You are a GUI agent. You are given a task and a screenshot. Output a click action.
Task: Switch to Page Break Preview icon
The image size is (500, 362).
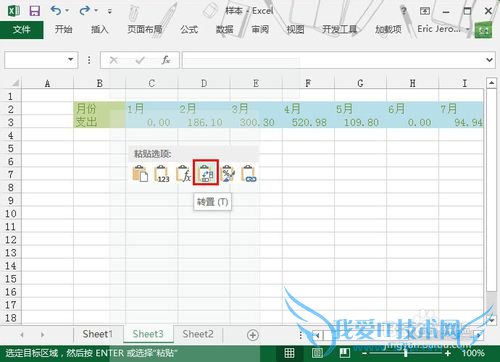(344, 353)
